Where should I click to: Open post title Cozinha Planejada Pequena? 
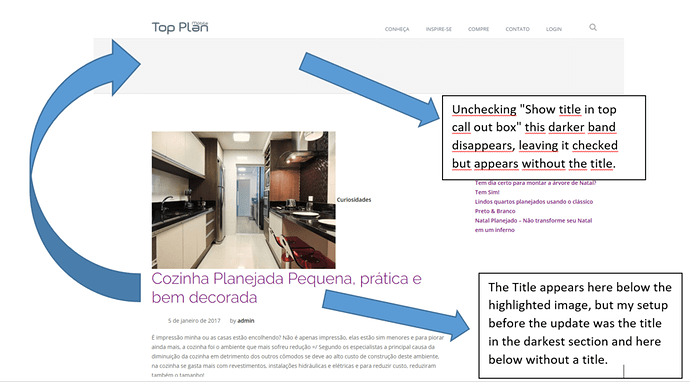click(286, 288)
